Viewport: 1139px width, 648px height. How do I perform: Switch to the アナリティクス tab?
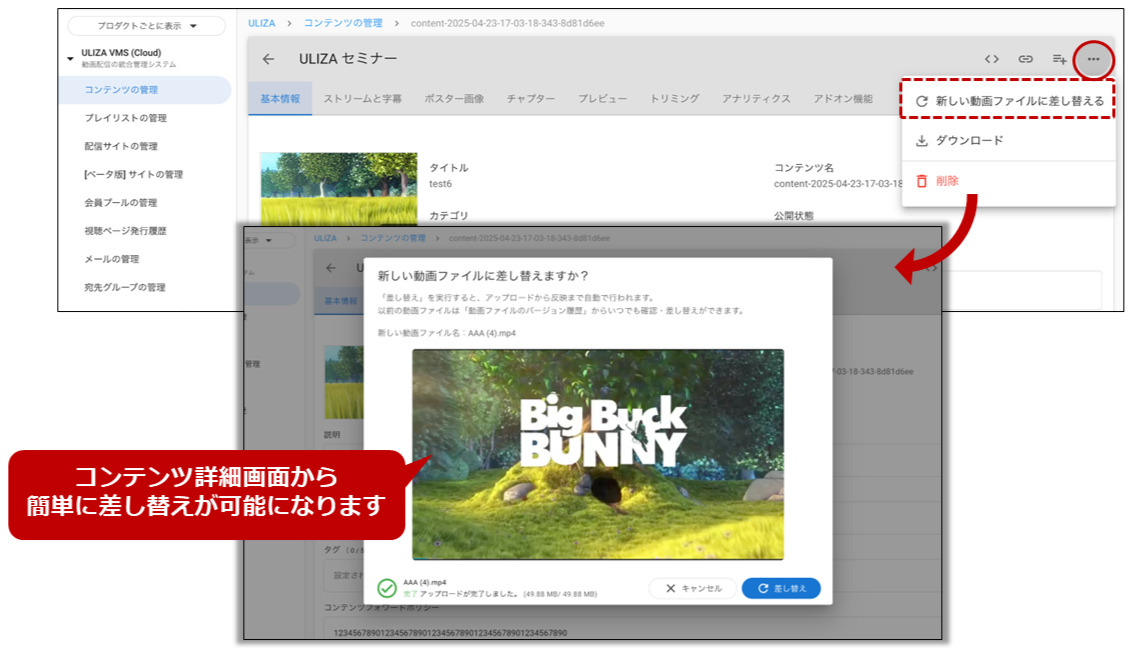pos(756,99)
